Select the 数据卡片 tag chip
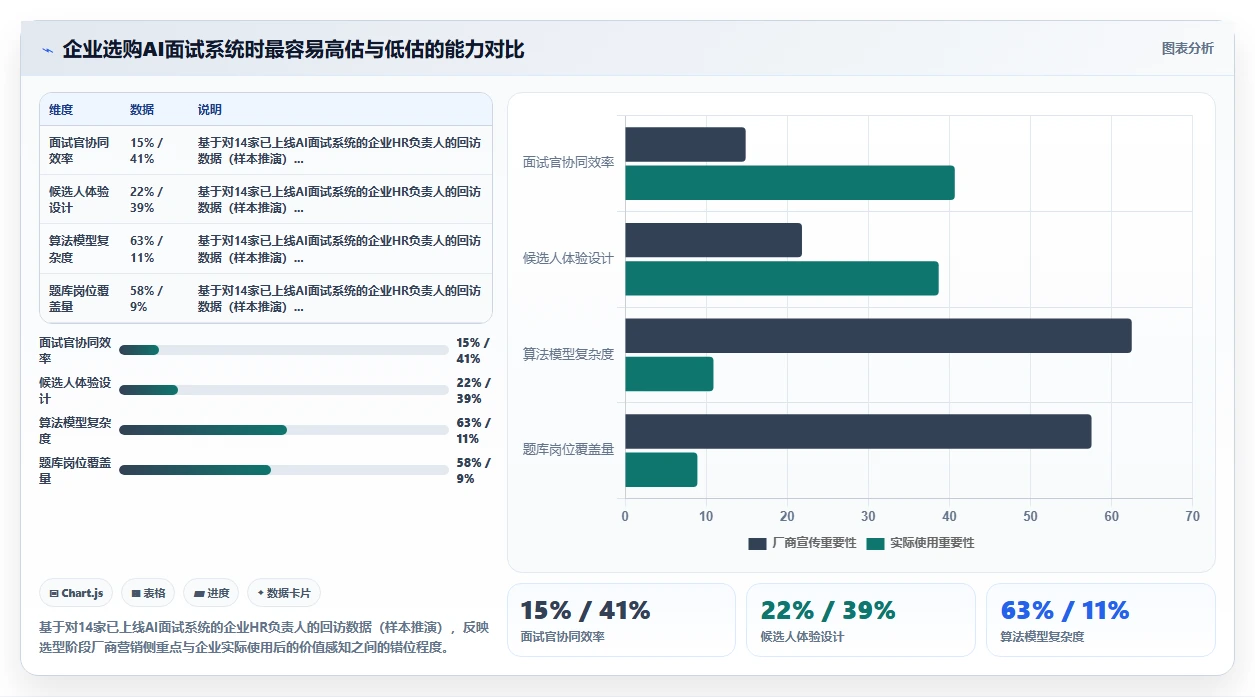The height and width of the screenshot is (697, 1255). tap(284, 593)
